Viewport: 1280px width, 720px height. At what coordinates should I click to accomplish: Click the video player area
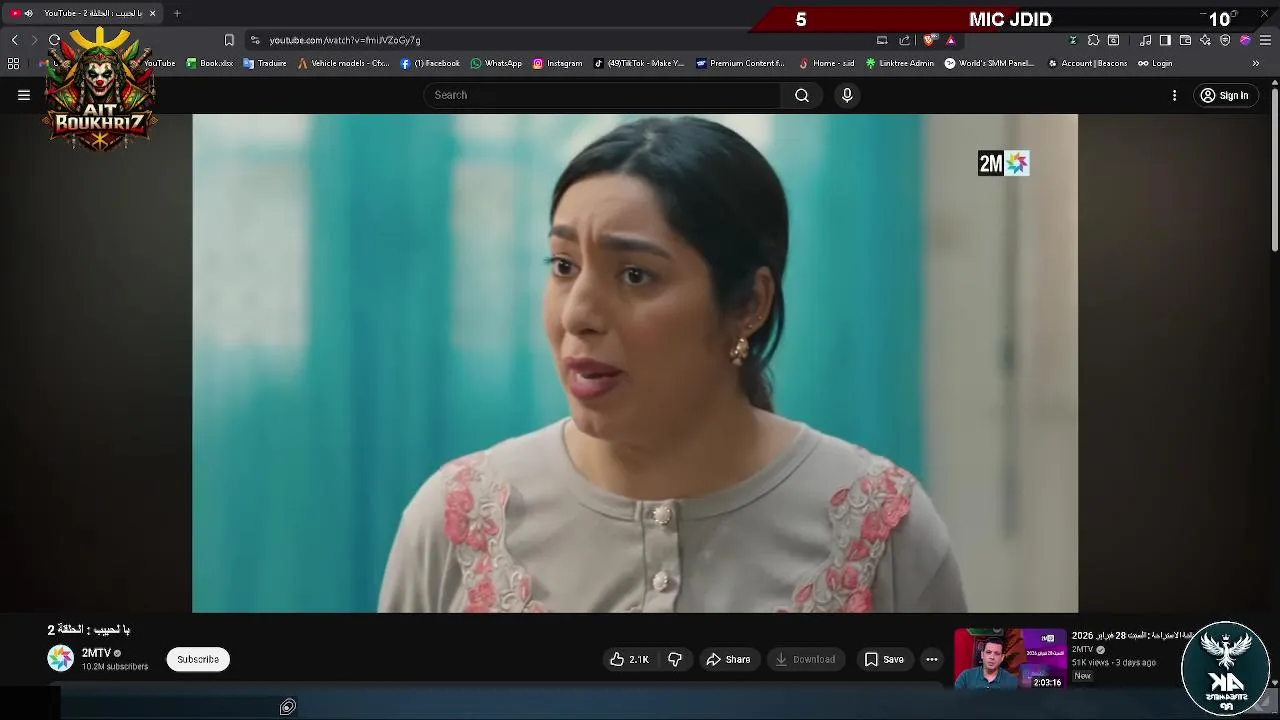[x=635, y=363]
